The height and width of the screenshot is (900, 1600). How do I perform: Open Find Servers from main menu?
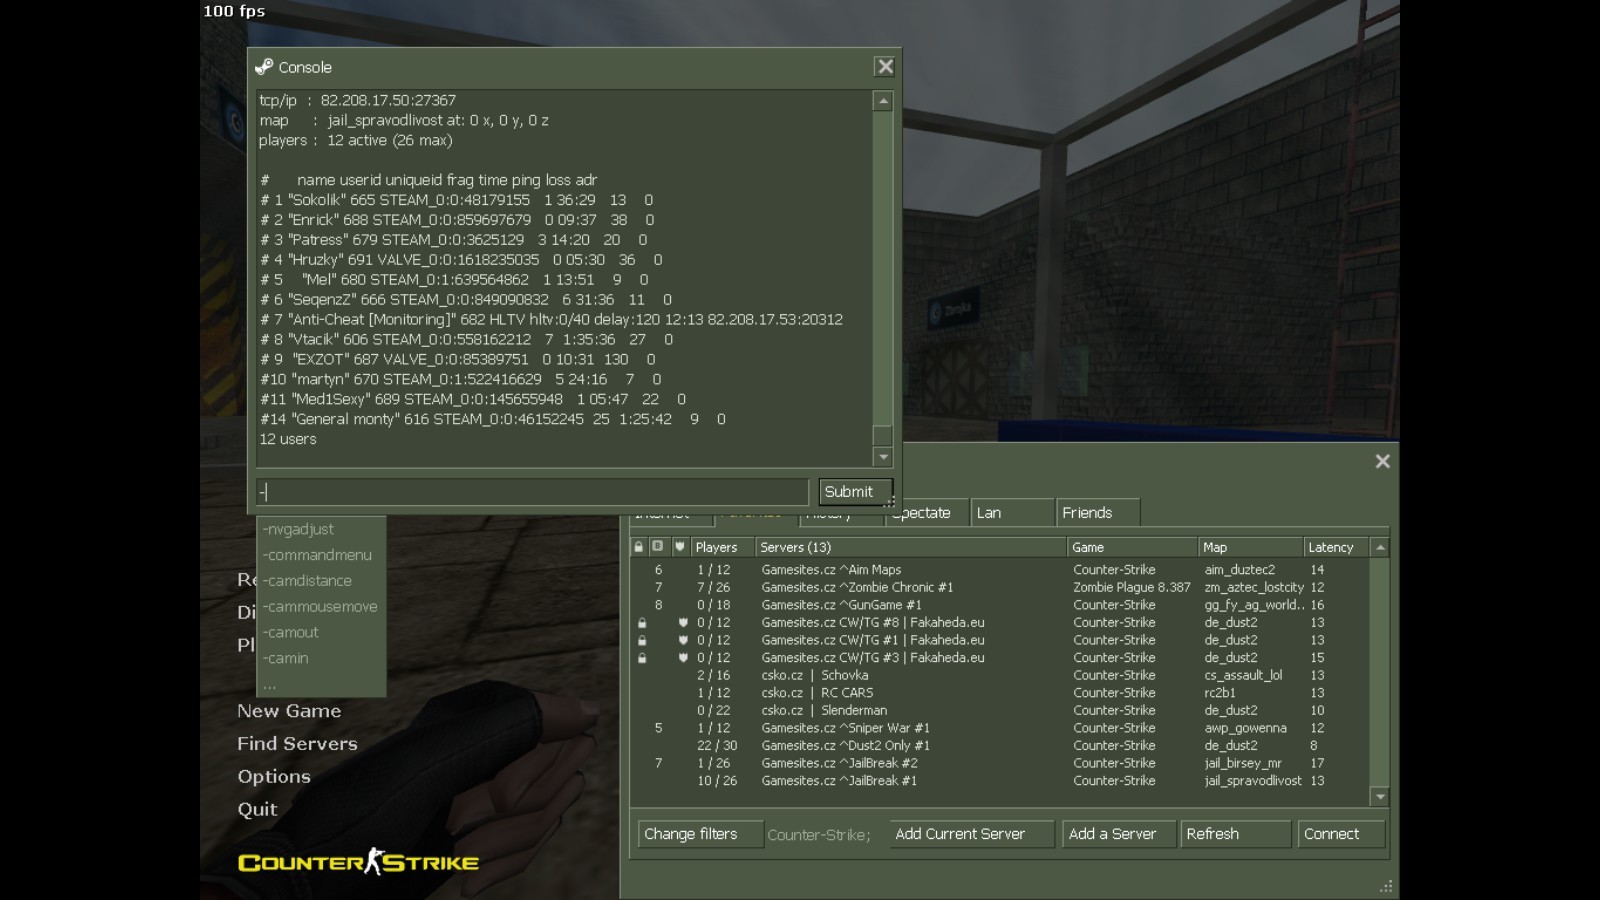point(297,744)
